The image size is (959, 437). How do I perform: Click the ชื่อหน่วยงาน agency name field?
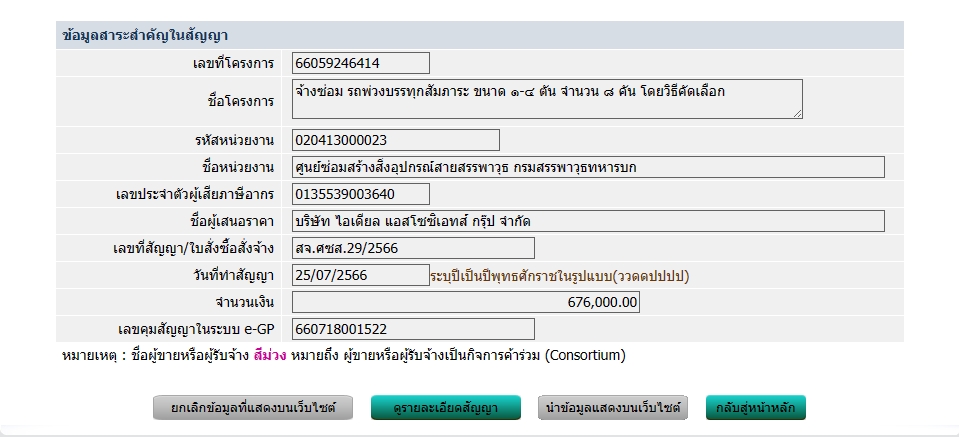click(588, 167)
